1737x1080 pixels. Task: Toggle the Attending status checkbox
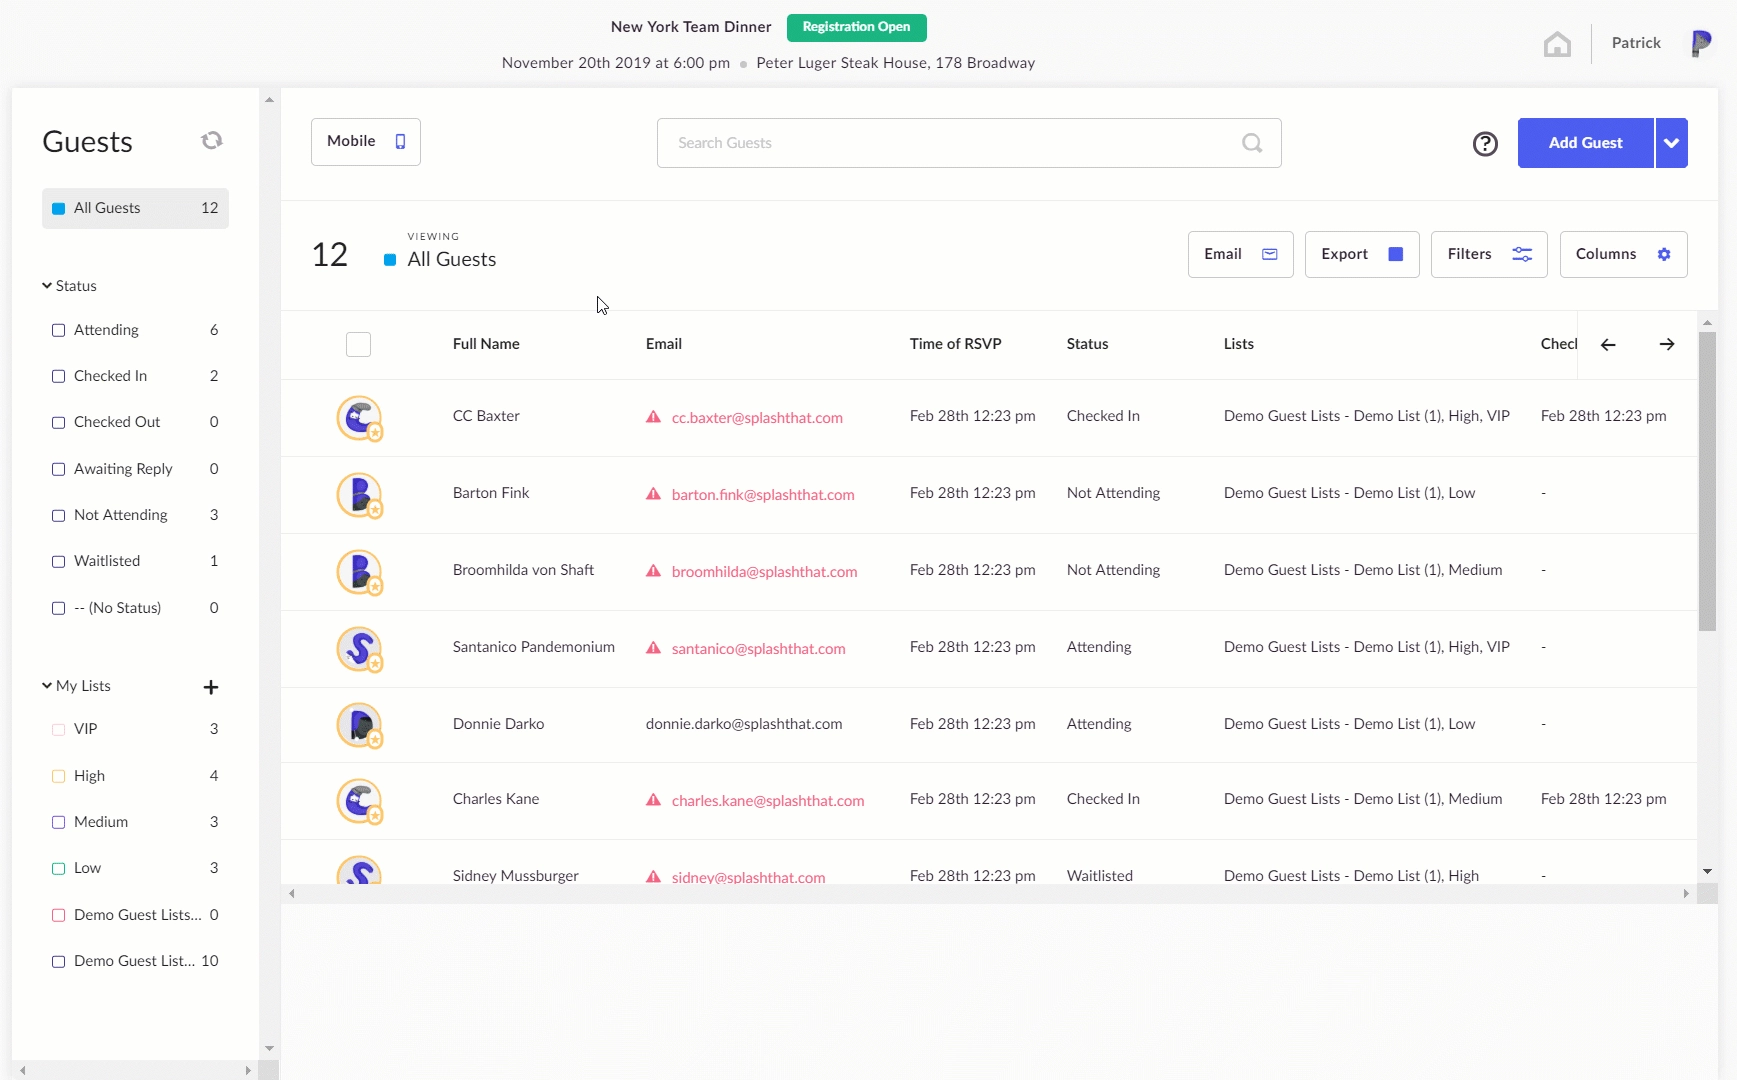[x=58, y=330]
